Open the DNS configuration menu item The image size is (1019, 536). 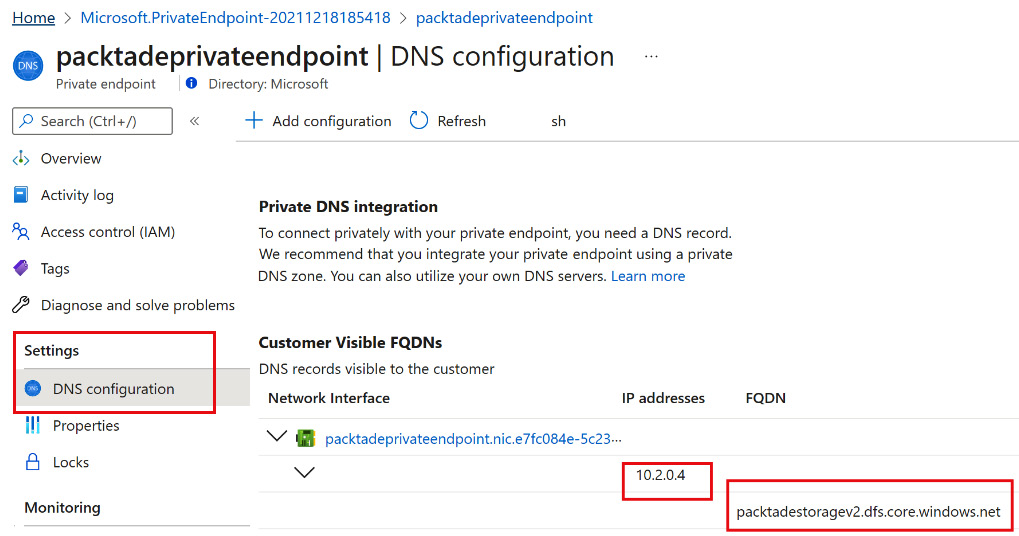pyautogui.click(x=113, y=389)
